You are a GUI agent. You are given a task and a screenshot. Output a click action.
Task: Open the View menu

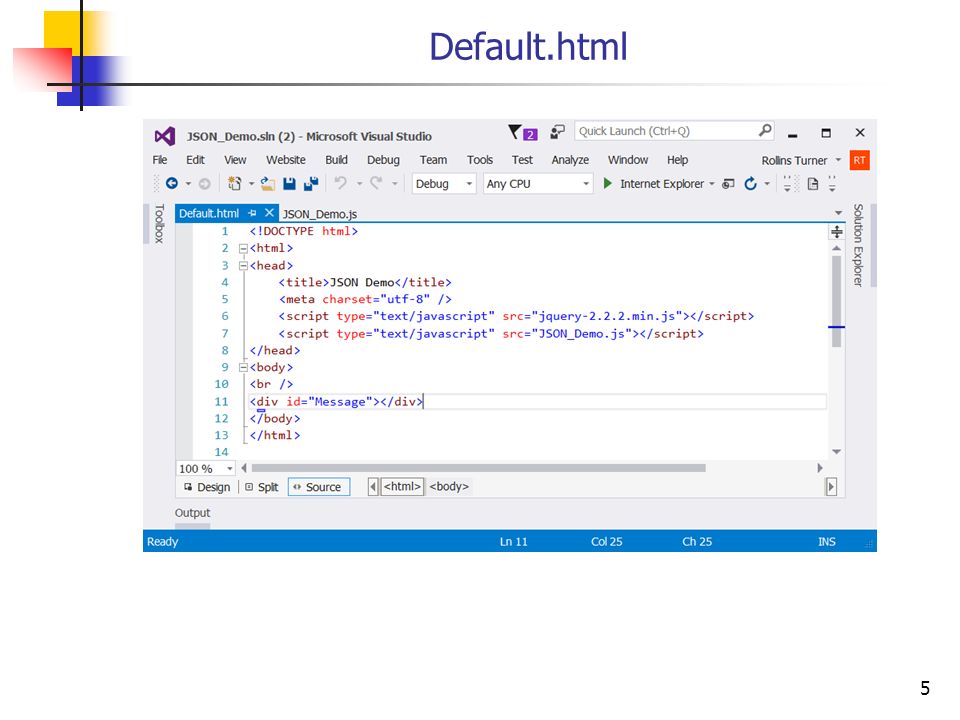tap(235, 160)
